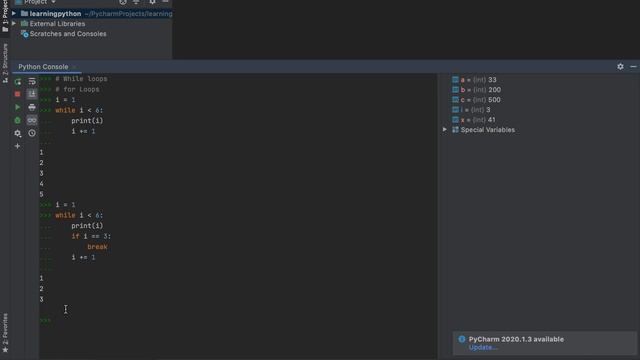640x360 pixels.
Task: Click the 'if i == 3:' line
Action: coord(91,236)
